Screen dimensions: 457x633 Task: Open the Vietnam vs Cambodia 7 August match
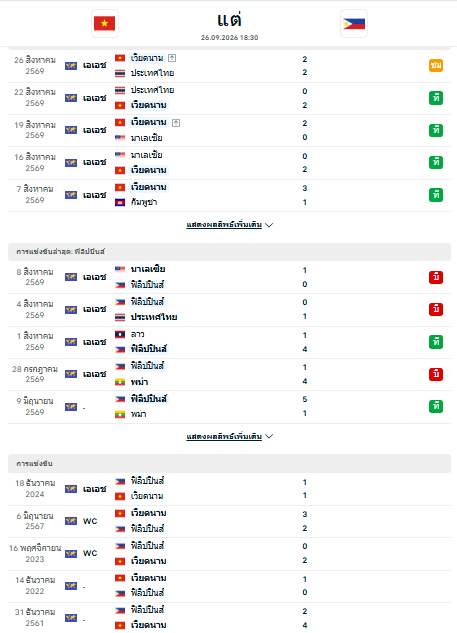point(229,195)
